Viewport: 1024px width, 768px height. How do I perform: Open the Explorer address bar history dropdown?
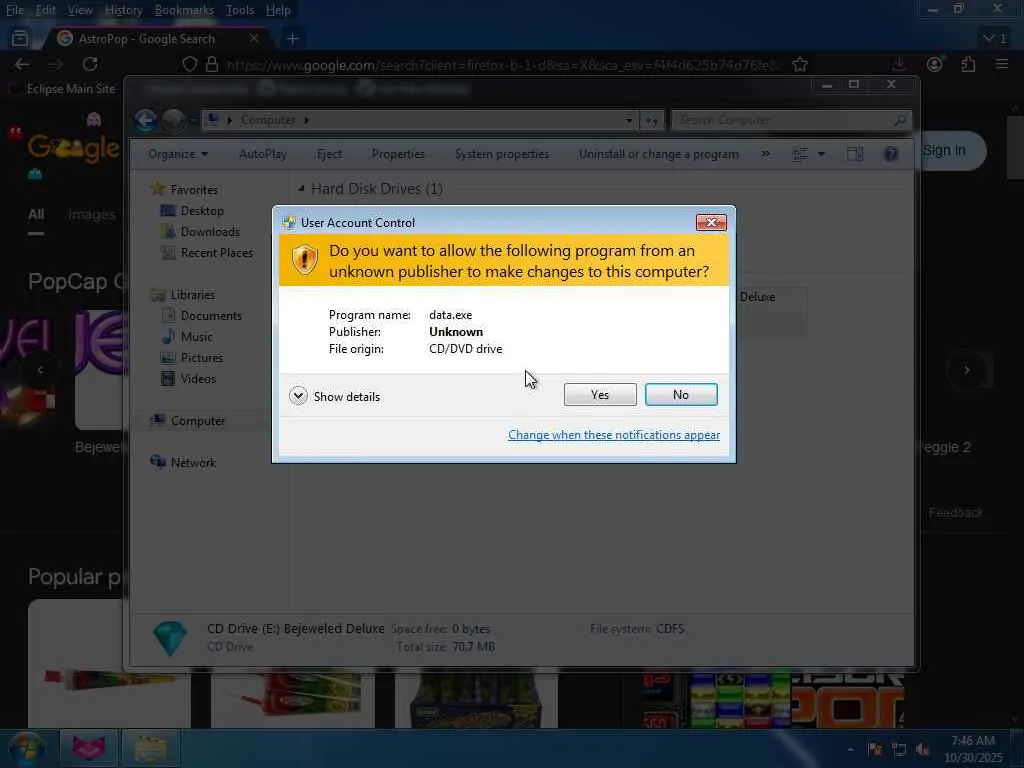click(x=628, y=120)
